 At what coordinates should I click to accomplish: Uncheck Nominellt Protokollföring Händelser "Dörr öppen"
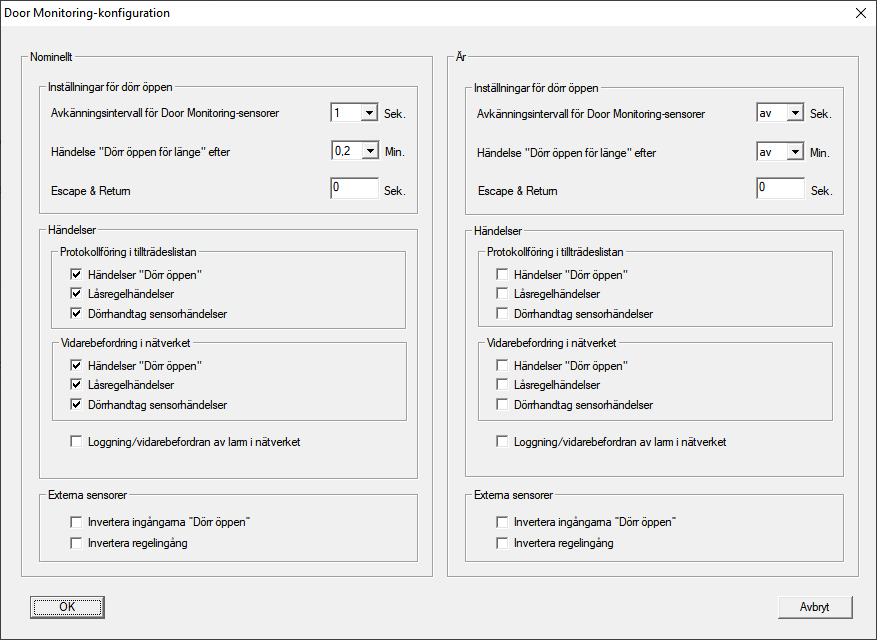coord(77,275)
